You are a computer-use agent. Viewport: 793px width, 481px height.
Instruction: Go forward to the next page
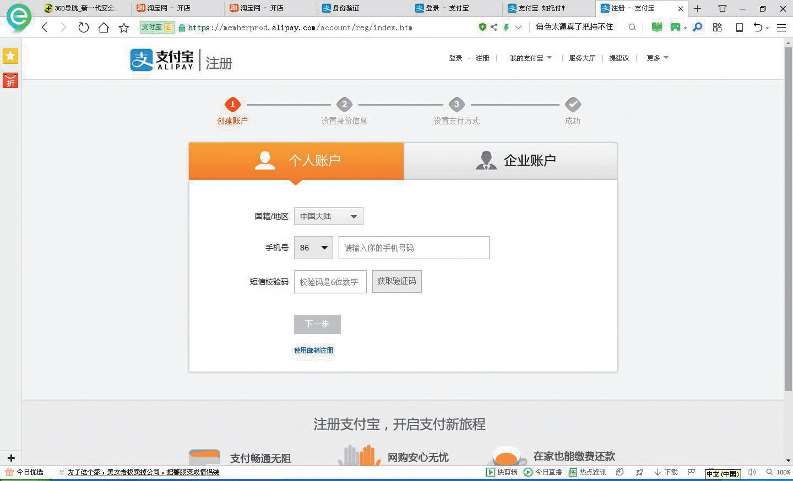(x=63, y=27)
